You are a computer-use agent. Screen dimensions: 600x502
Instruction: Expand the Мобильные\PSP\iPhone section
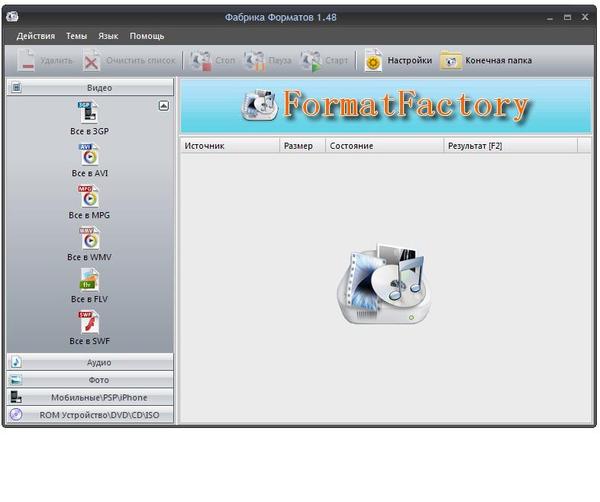[x=90, y=397]
